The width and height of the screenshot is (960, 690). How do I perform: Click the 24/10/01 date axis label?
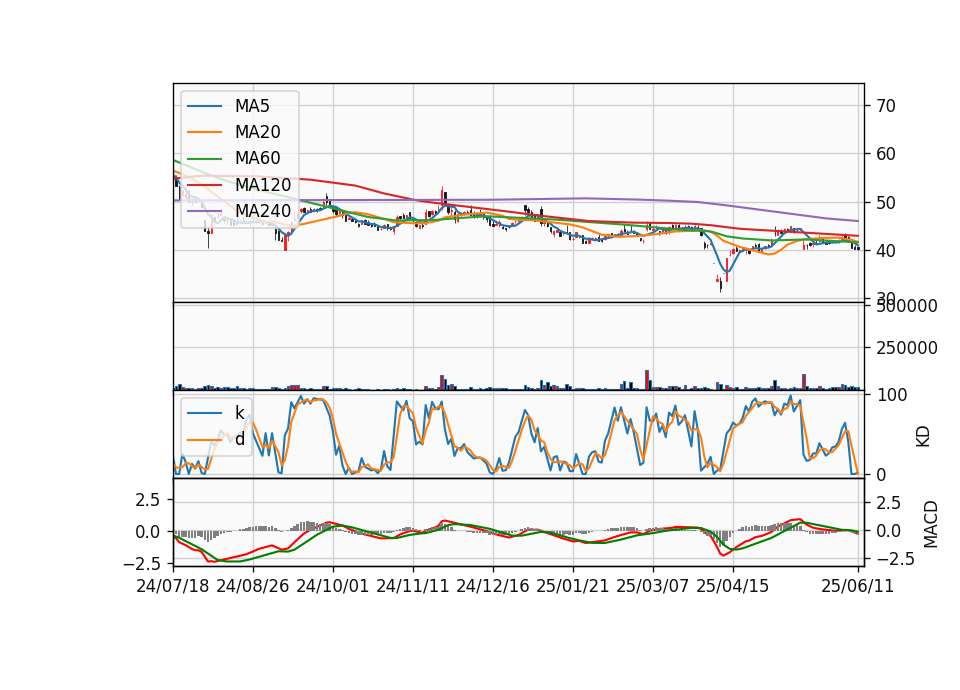click(332, 586)
